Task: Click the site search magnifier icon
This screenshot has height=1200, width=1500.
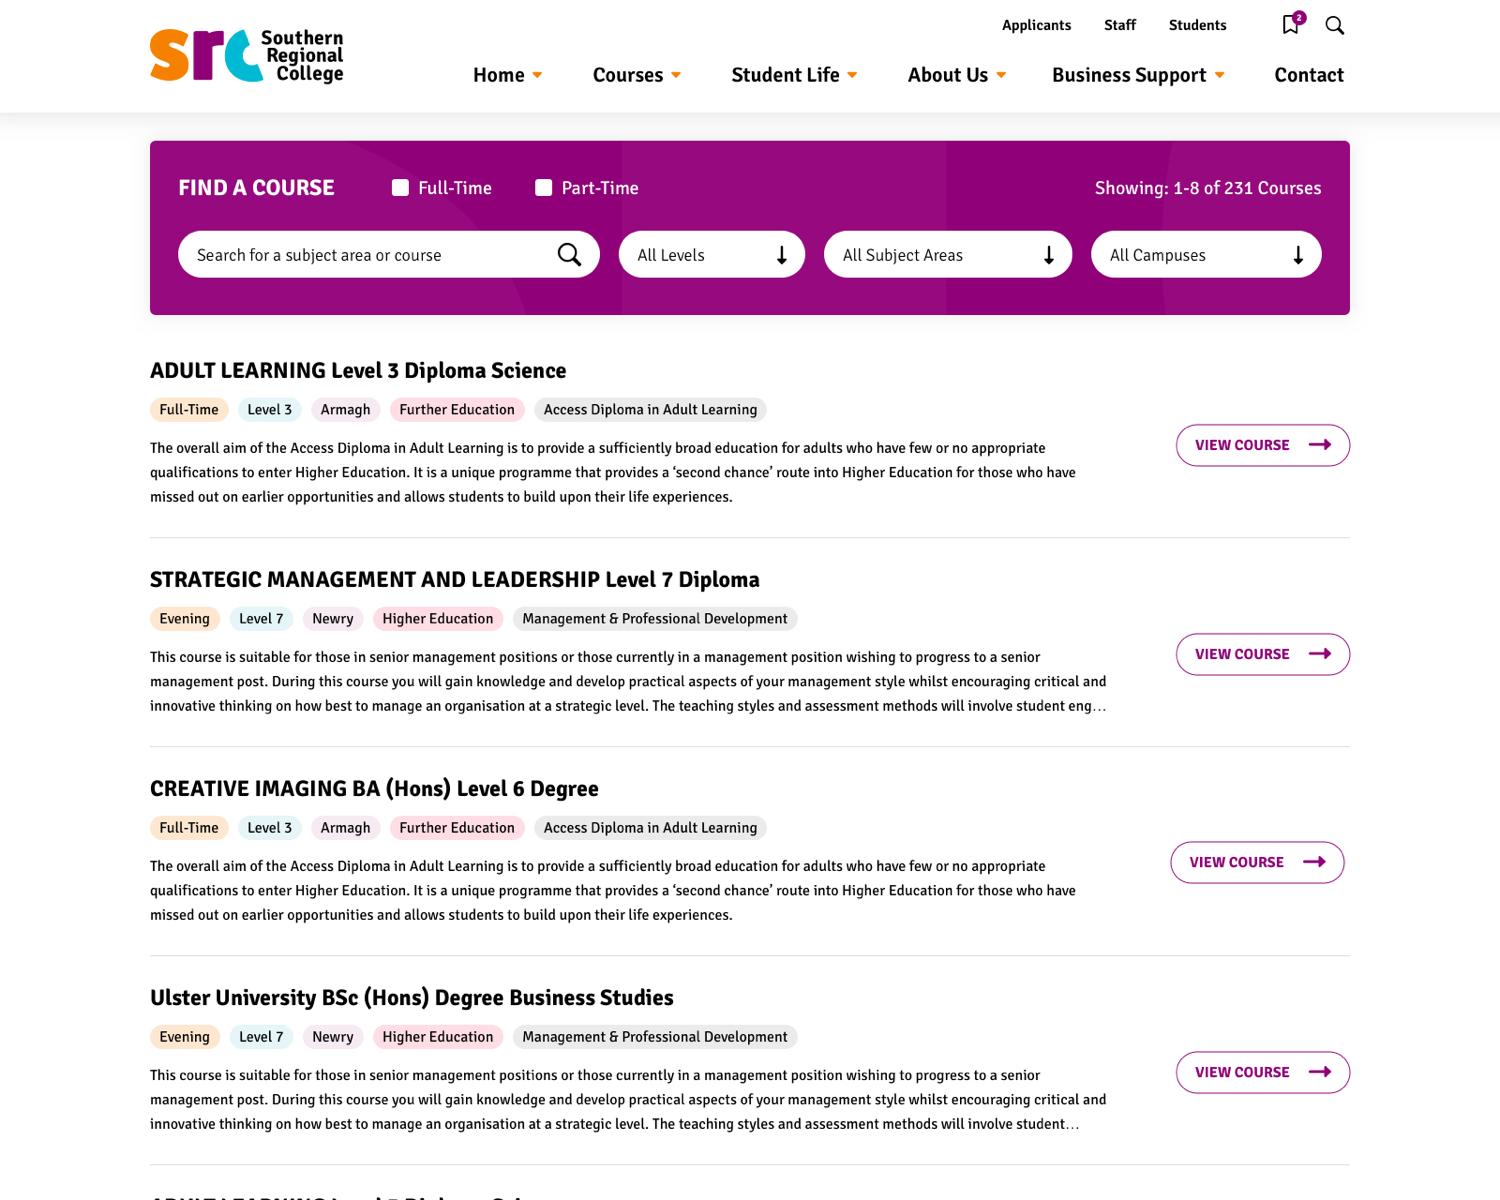Action: [x=1335, y=25]
